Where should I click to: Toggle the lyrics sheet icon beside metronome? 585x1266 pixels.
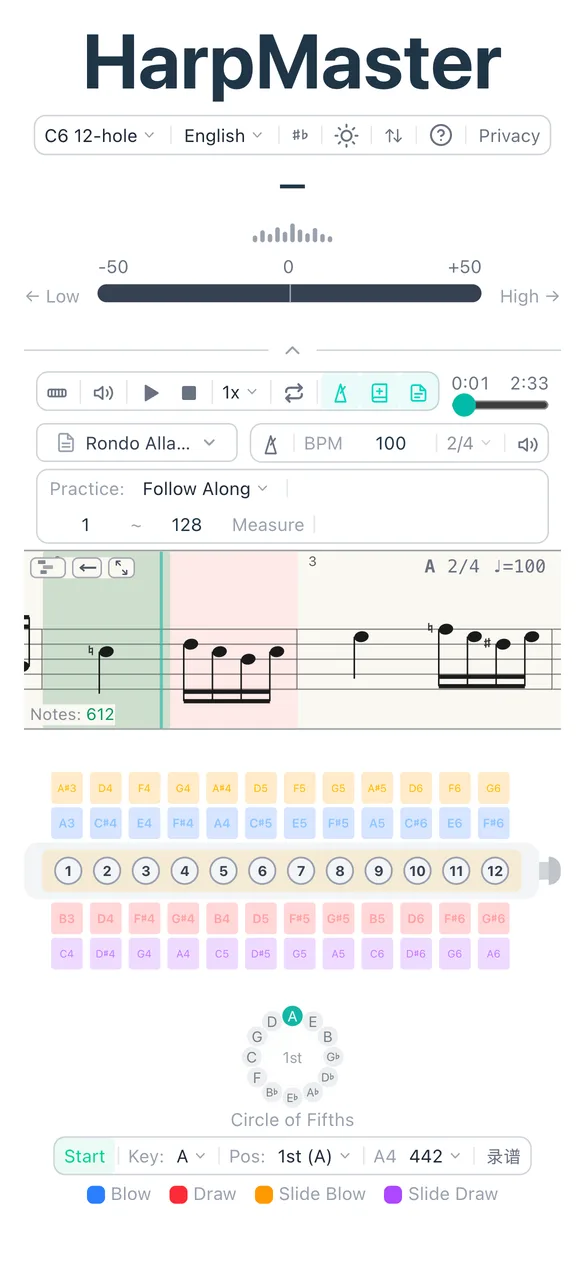click(417, 392)
